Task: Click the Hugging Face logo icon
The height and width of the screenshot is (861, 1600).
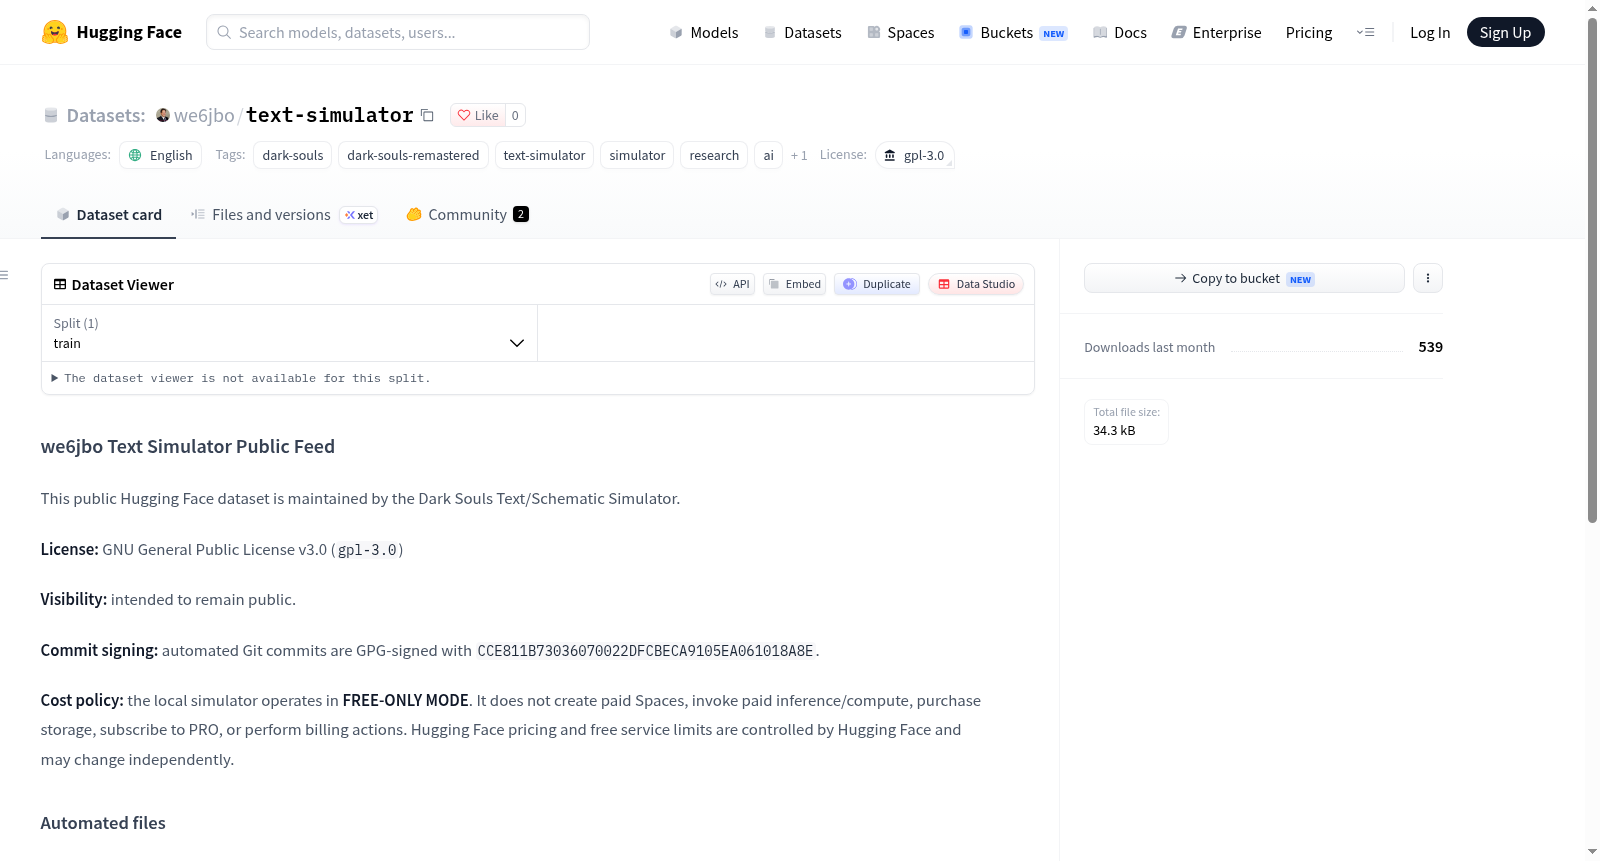Action: point(55,32)
